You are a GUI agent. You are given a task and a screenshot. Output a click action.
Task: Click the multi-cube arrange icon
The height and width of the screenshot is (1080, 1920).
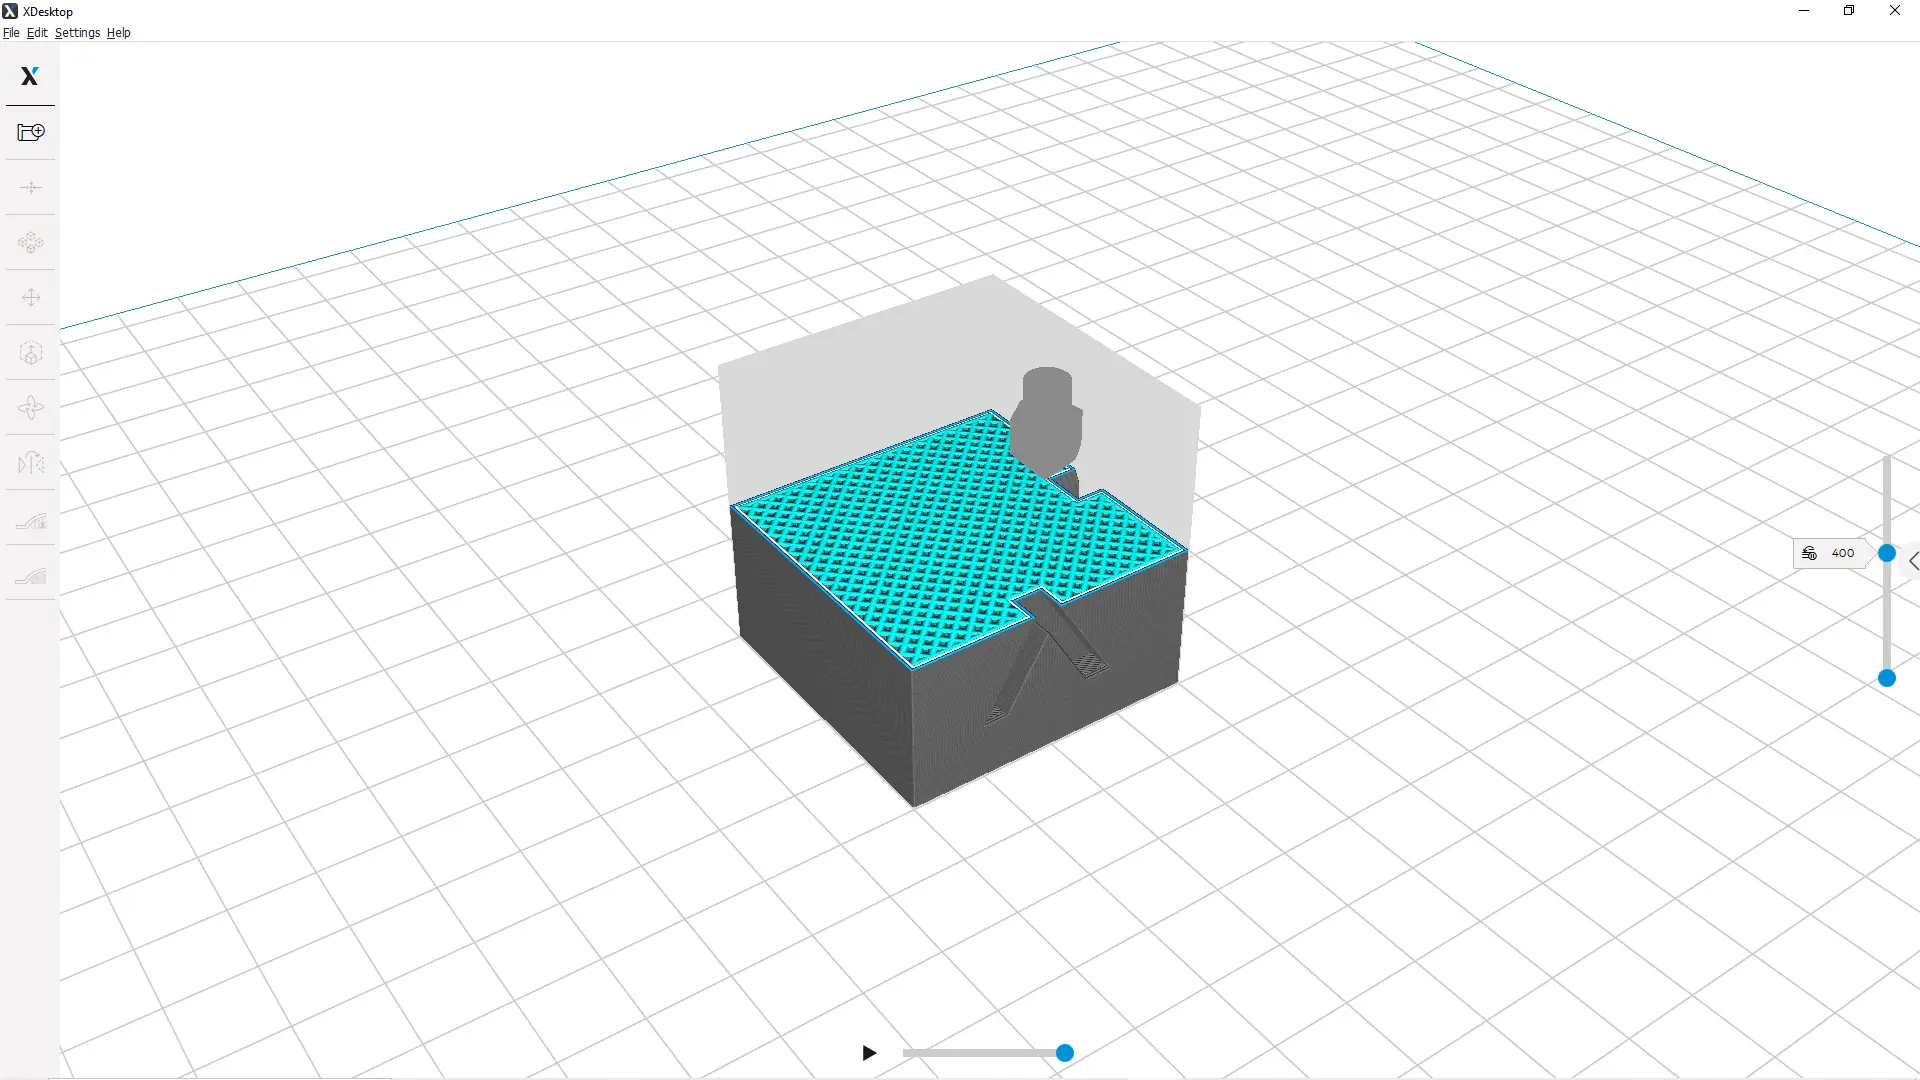click(30, 242)
